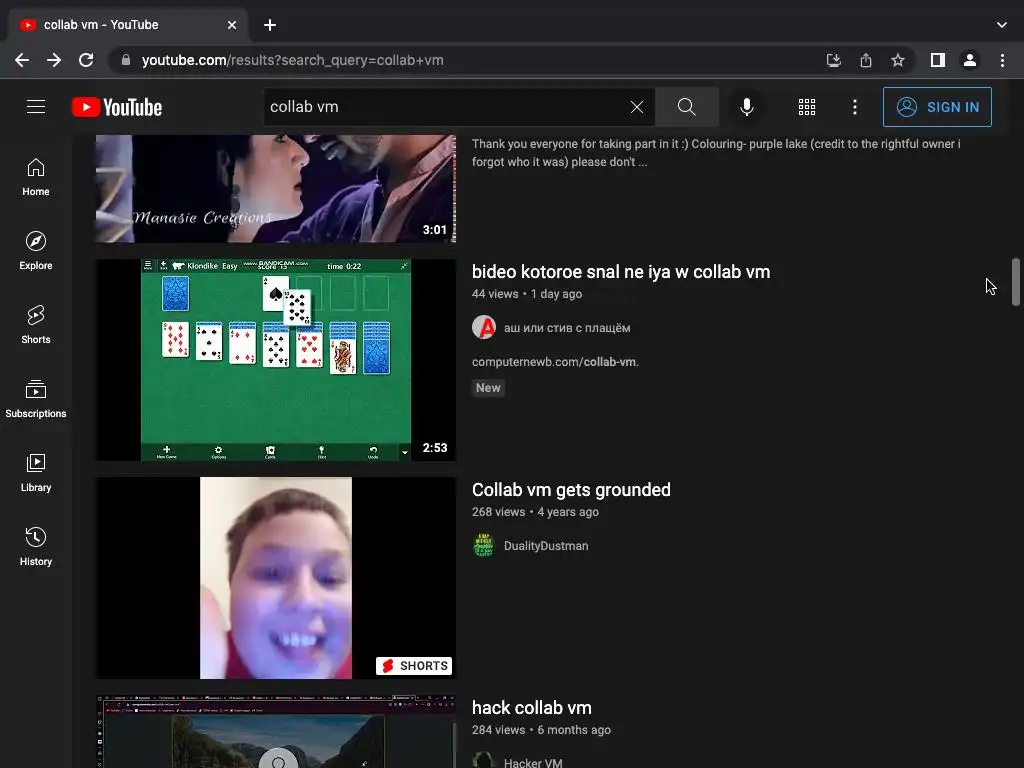Open Shorts in sidebar
The width and height of the screenshot is (1024, 768).
click(36, 325)
